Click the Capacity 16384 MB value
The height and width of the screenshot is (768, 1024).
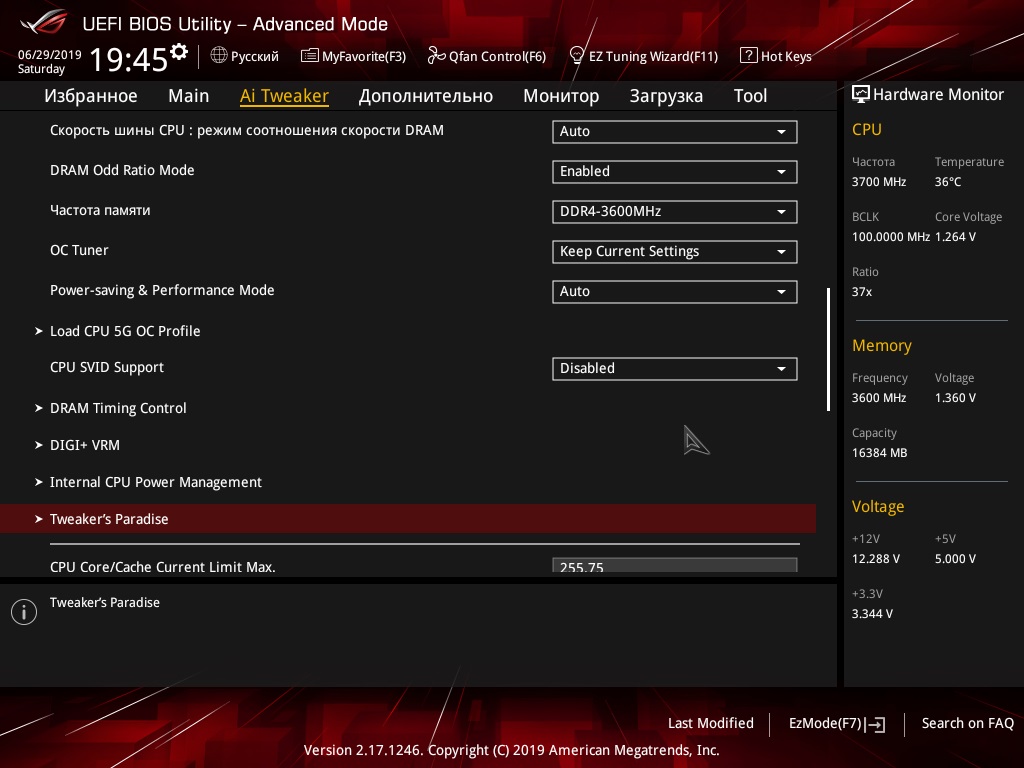880,453
